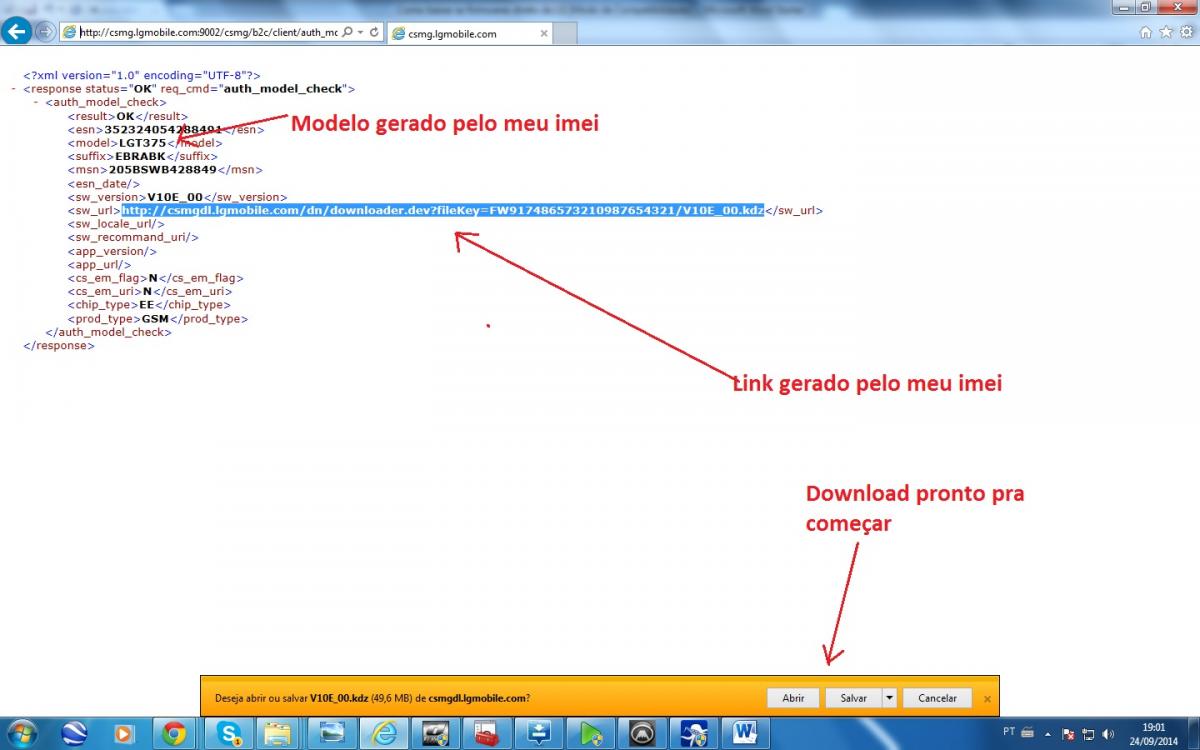
Task: Open the address bar dropdown arrow
Action: click(x=360, y=32)
